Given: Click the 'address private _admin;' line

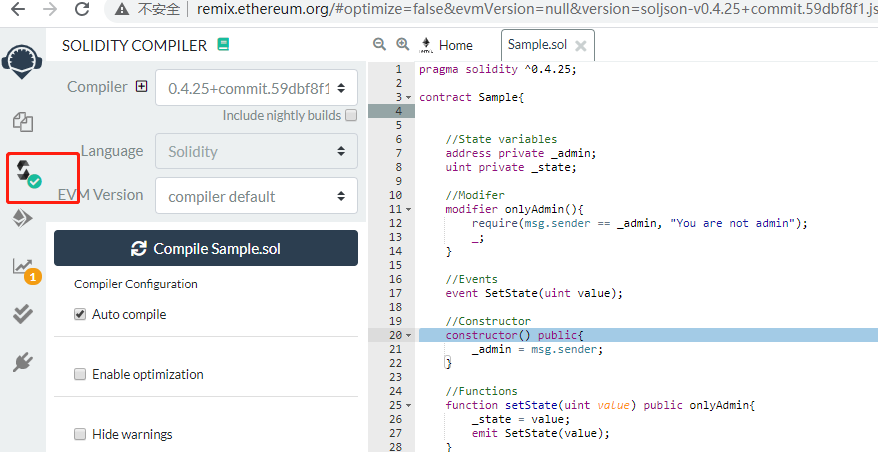Looking at the screenshot, I should (x=521, y=153).
